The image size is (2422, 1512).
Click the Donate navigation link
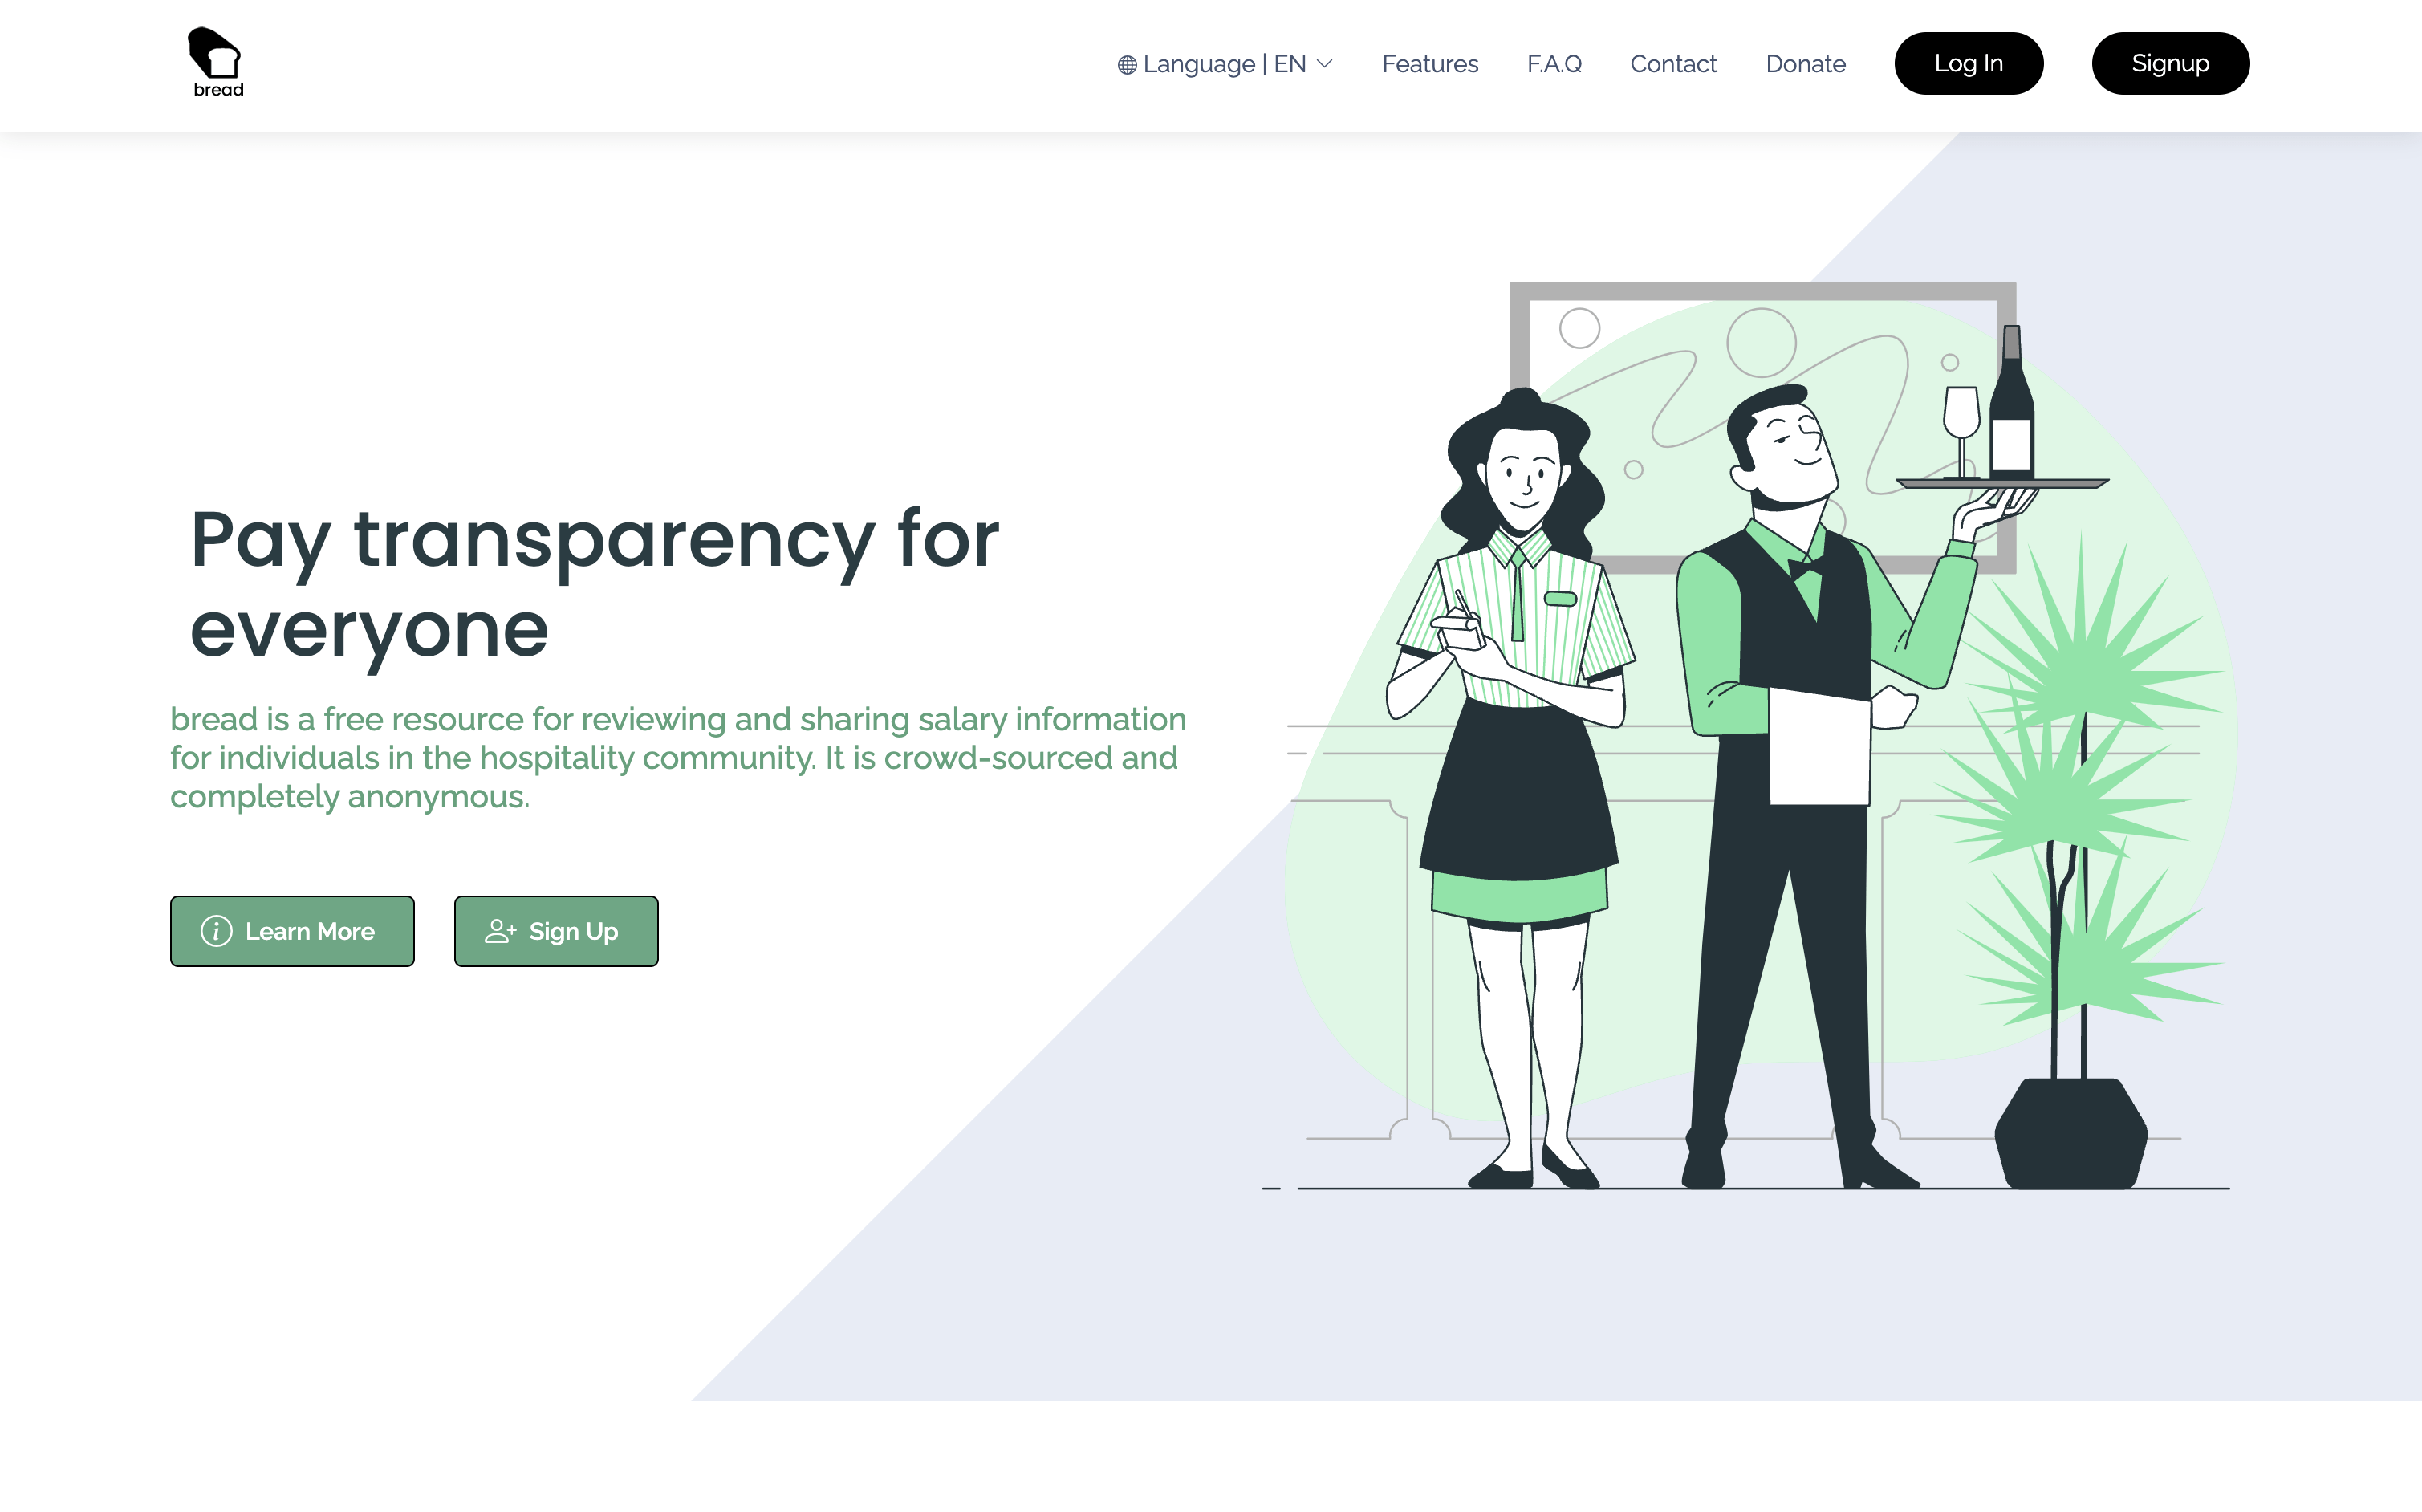tap(1806, 64)
